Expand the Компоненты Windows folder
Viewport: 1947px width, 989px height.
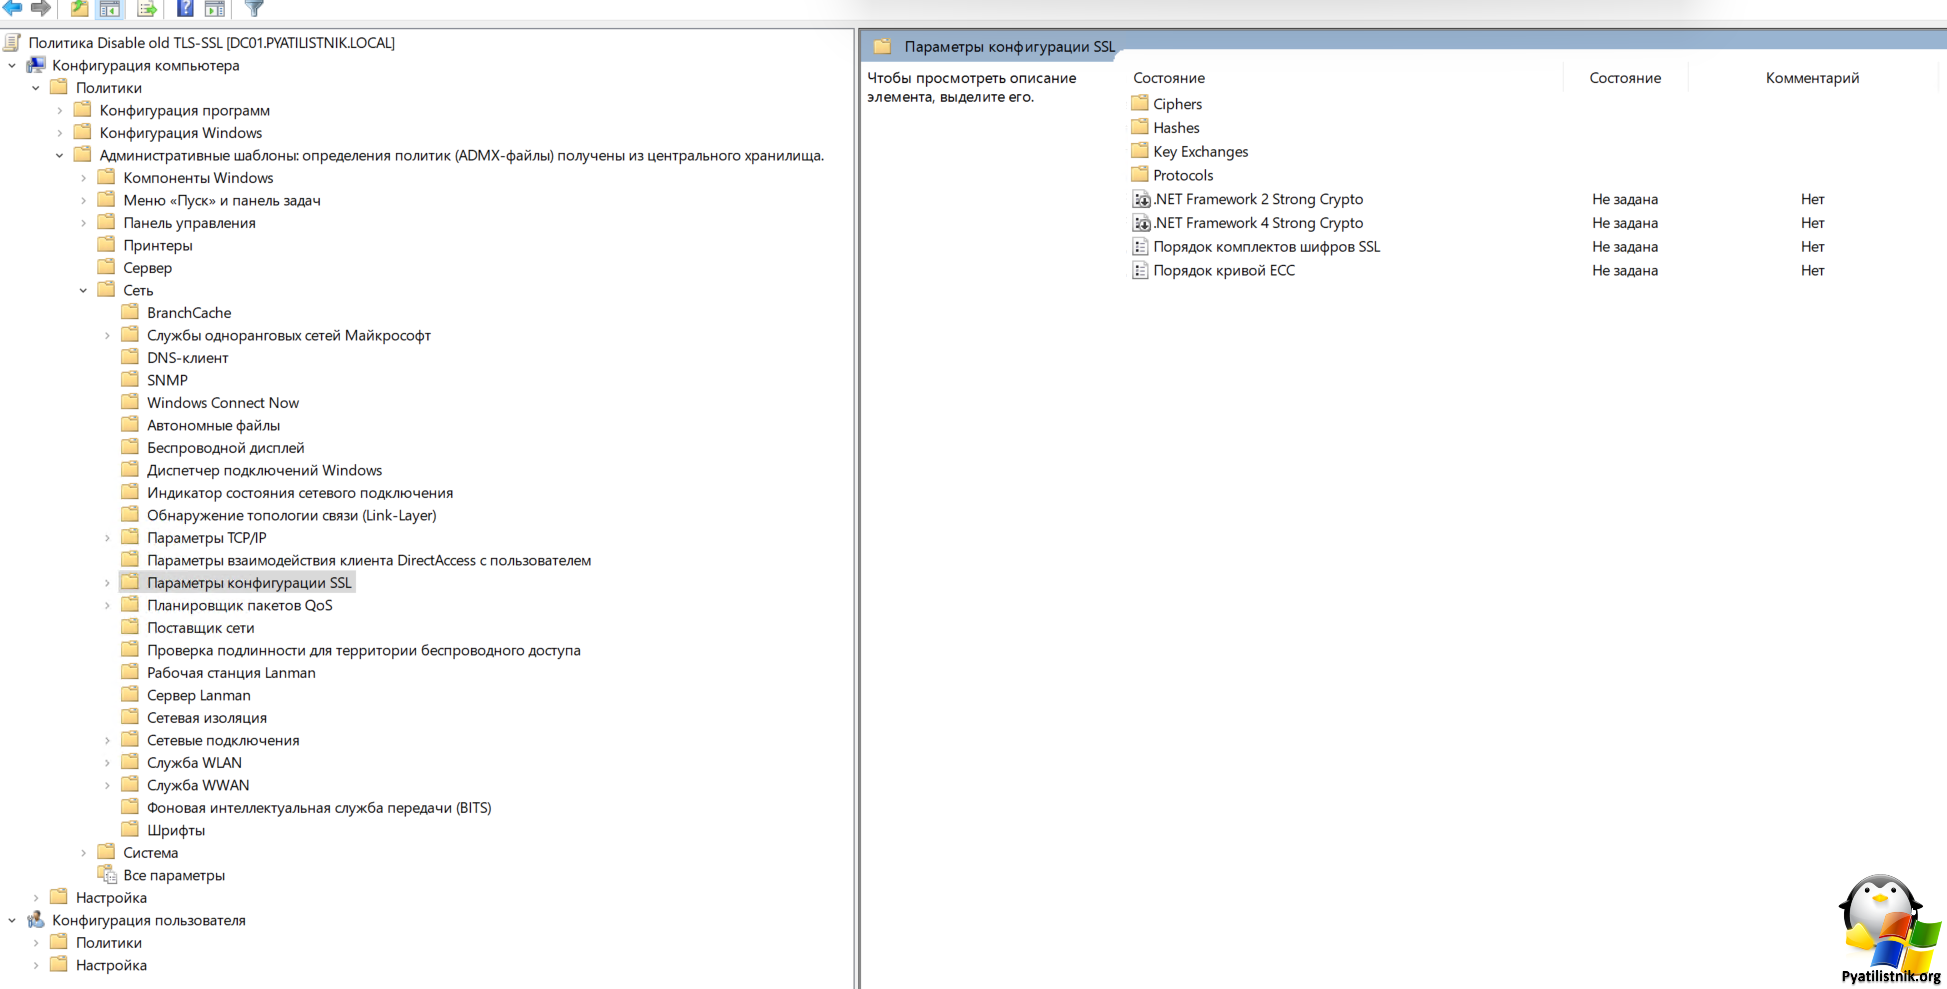pyautogui.click(x=83, y=178)
